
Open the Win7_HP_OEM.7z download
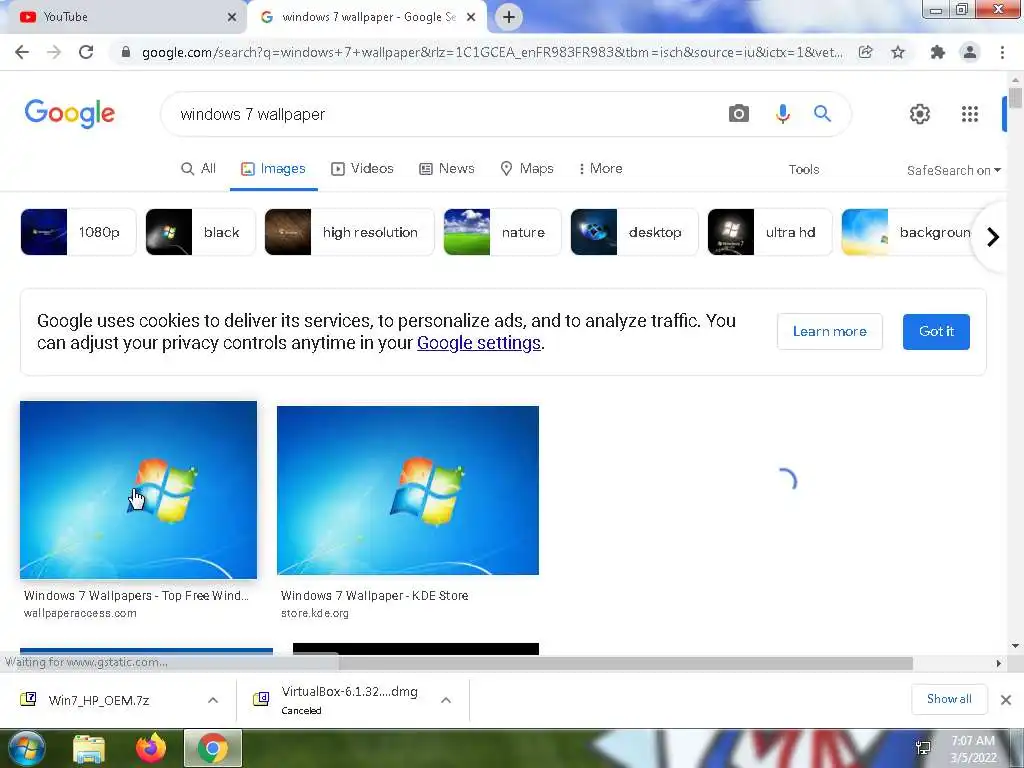pos(98,700)
